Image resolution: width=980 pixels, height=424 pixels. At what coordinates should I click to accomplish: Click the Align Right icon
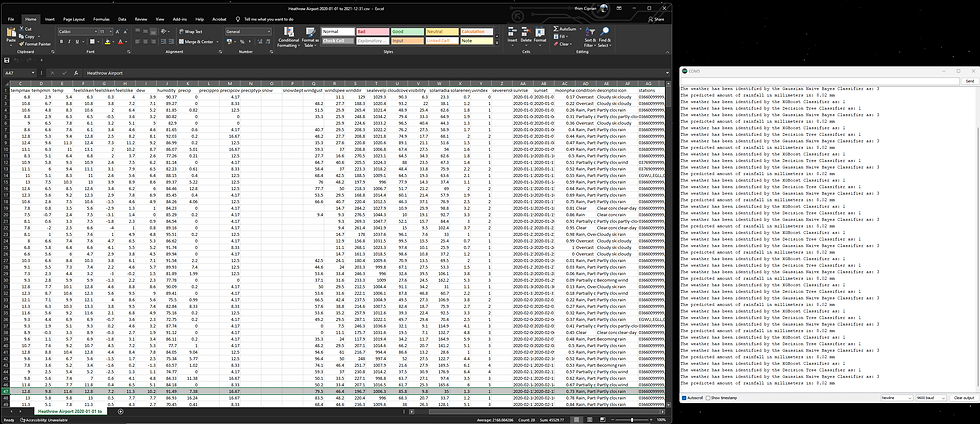coord(152,41)
